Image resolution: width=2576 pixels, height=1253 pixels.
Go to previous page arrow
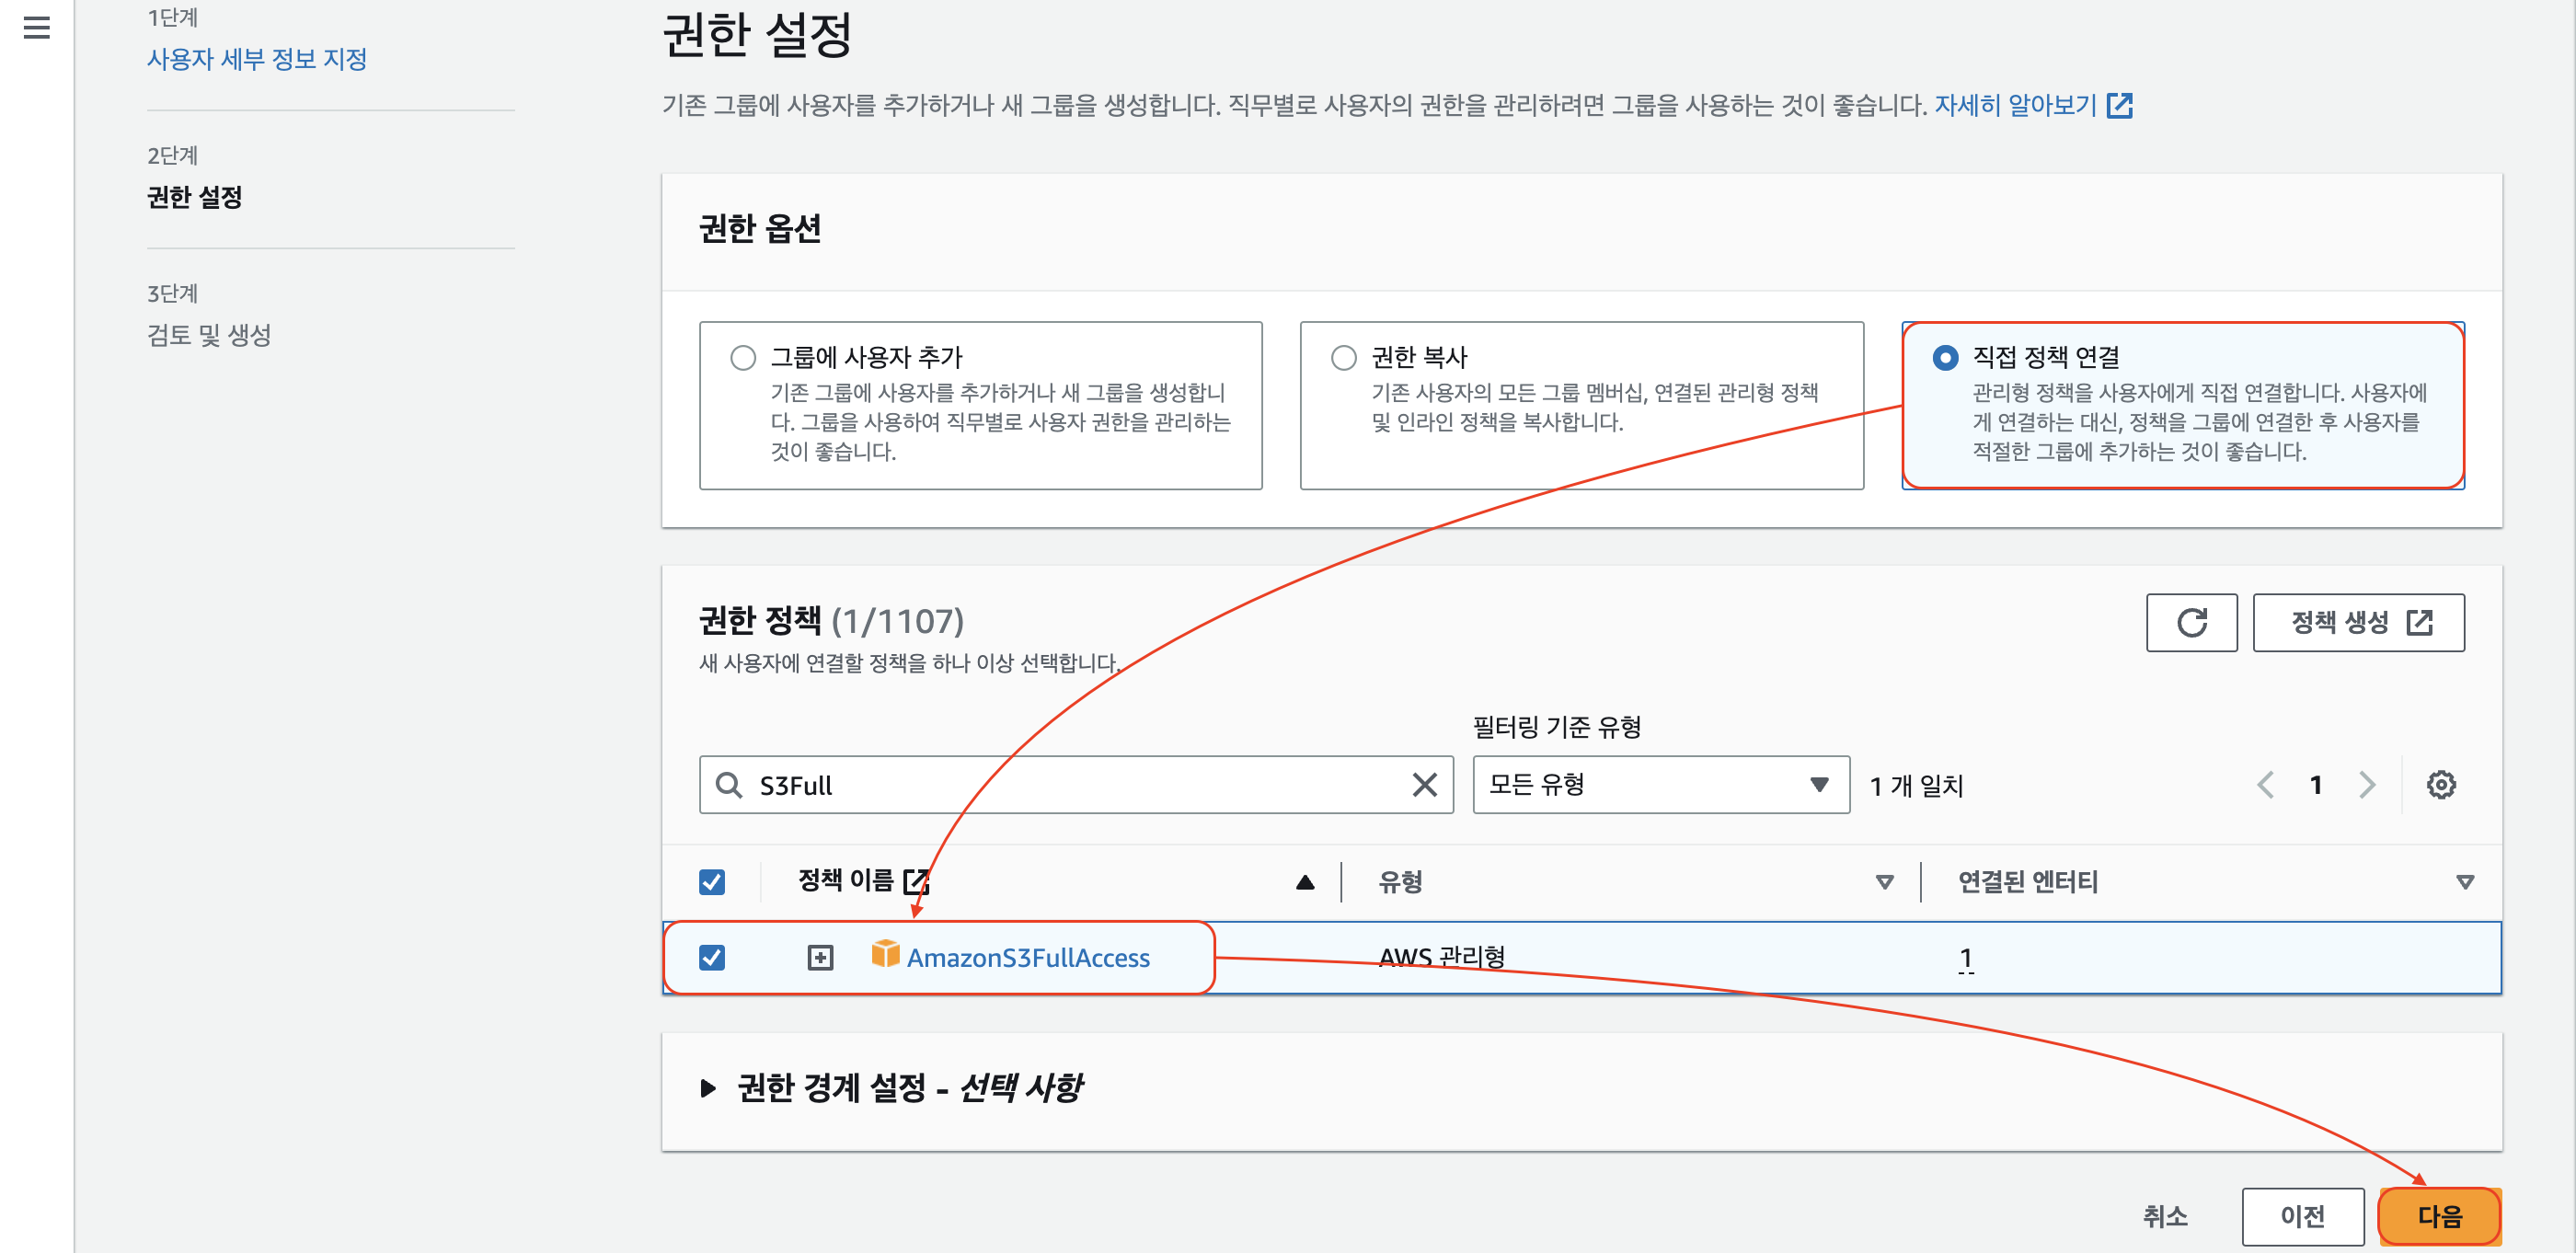tap(2265, 785)
